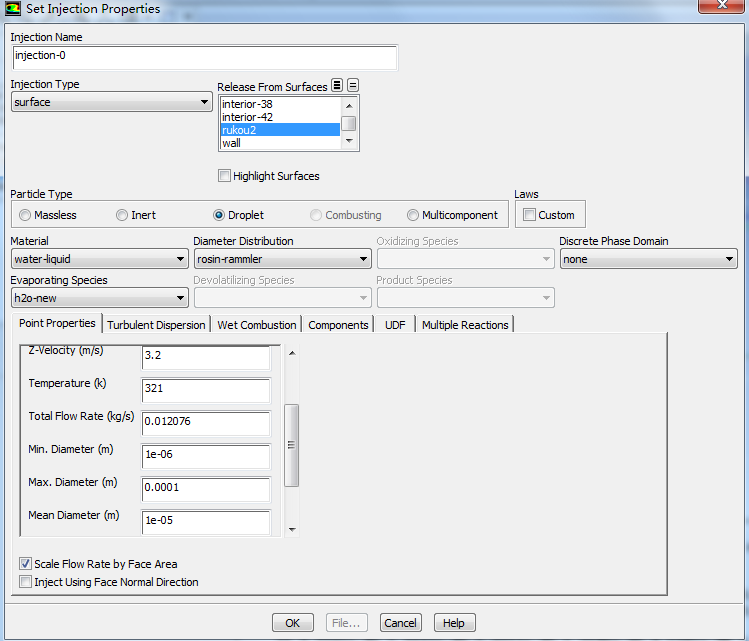Viewport: 749px width, 641px height.
Task: Click the Total Flow Rate input field
Action: click(205, 422)
